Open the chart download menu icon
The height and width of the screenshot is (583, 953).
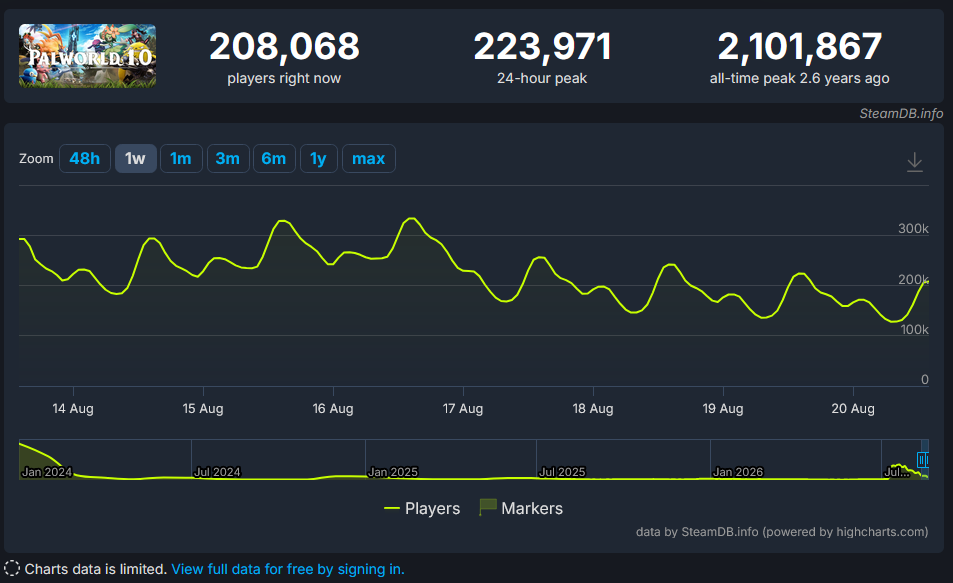coord(915,162)
